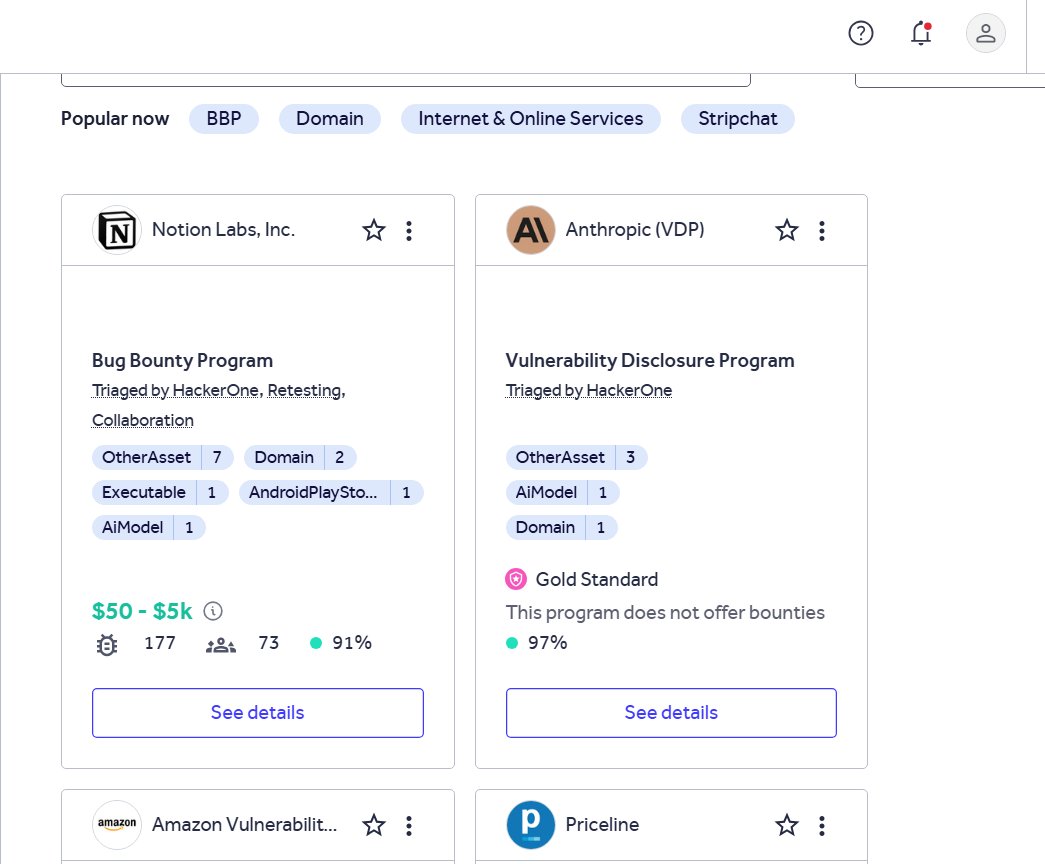Star the Amazon Vulnerability program

[x=374, y=825]
